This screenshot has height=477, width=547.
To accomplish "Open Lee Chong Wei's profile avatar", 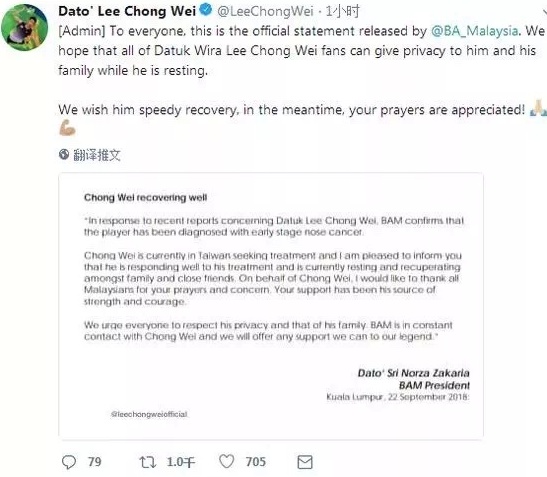I will coord(24,27).
